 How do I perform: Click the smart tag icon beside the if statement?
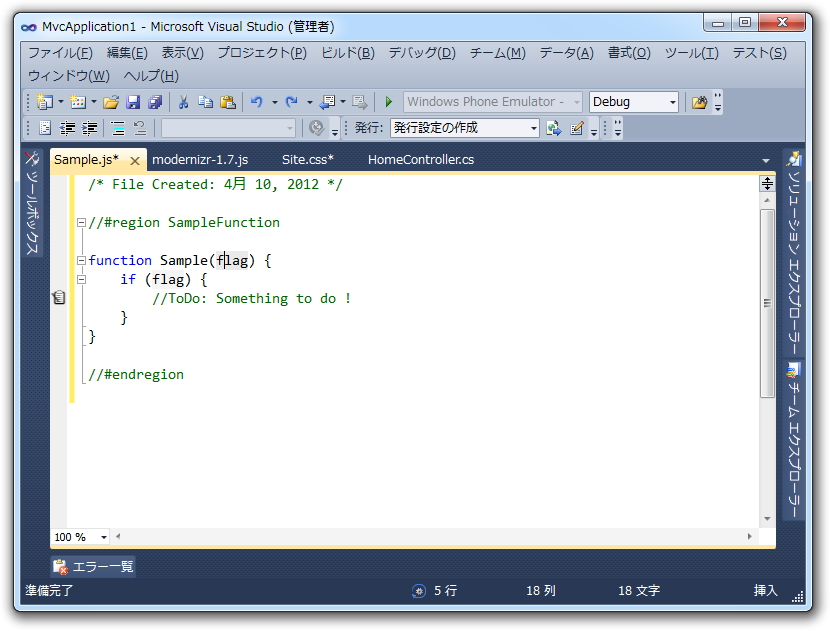point(58,297)
